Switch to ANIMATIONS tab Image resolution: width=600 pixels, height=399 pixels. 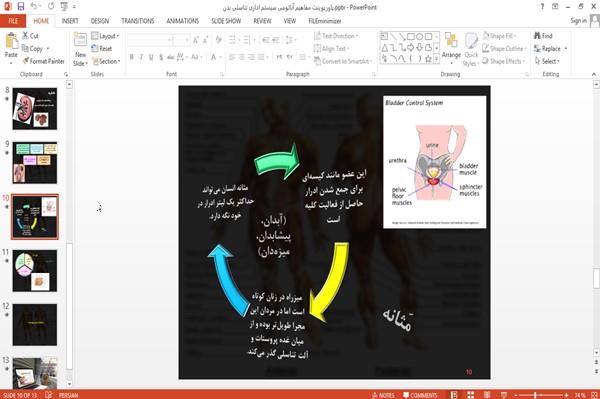[x=183, y=21]
